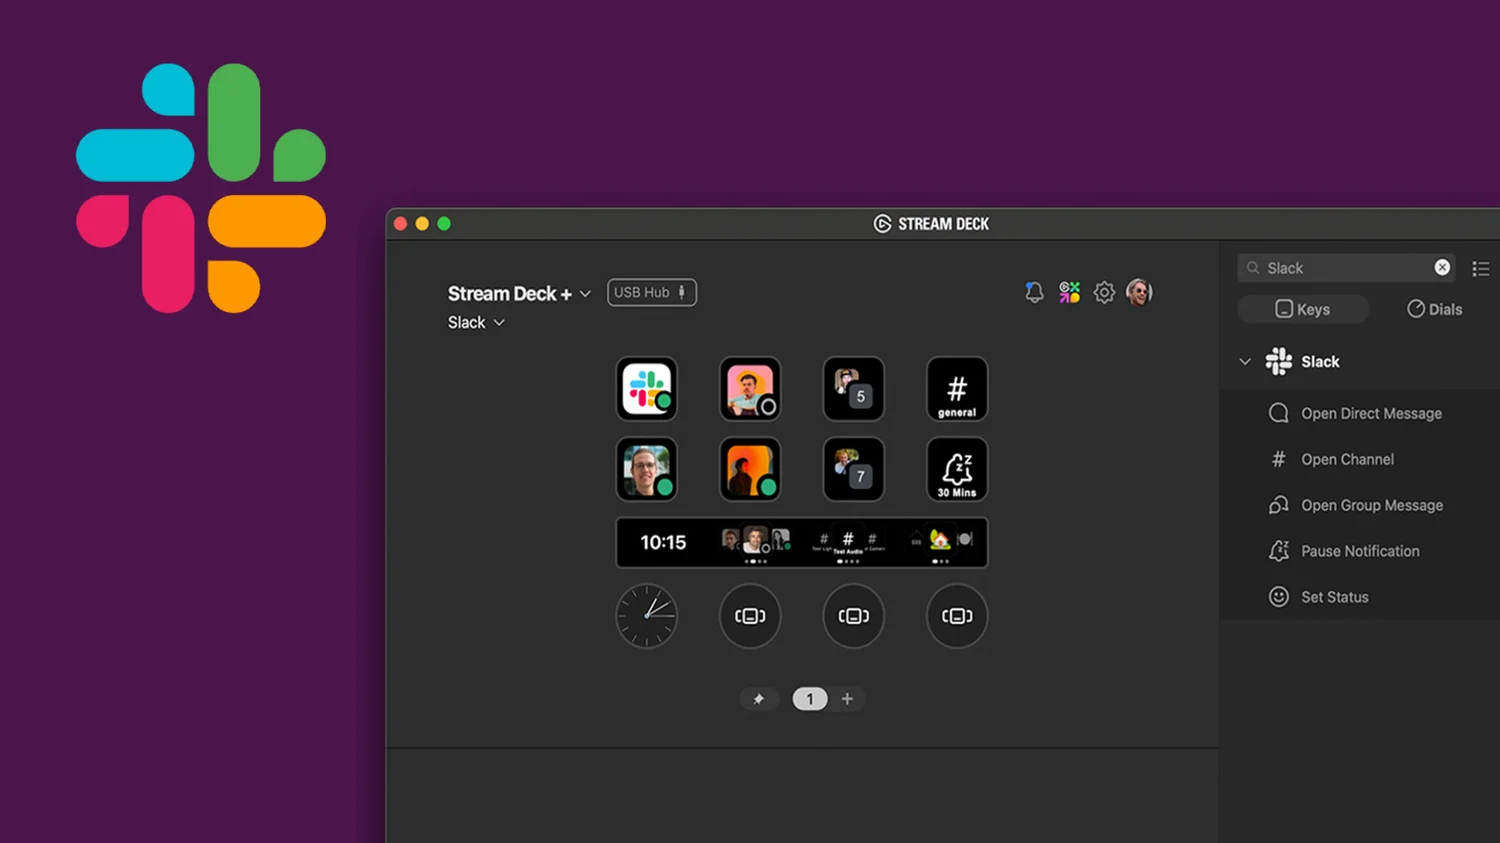Click the pin page icon
This screenshot has width=1500, height=843.
(x=759, y=699)
